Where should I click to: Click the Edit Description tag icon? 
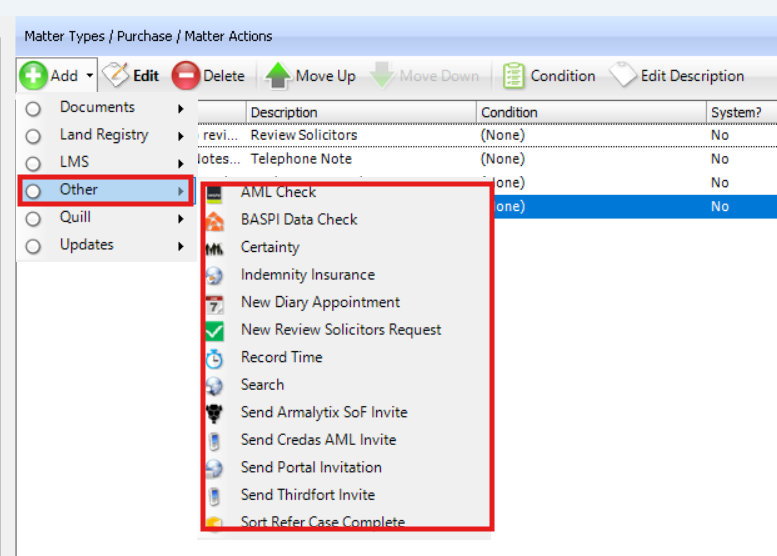tap(623, 75)
